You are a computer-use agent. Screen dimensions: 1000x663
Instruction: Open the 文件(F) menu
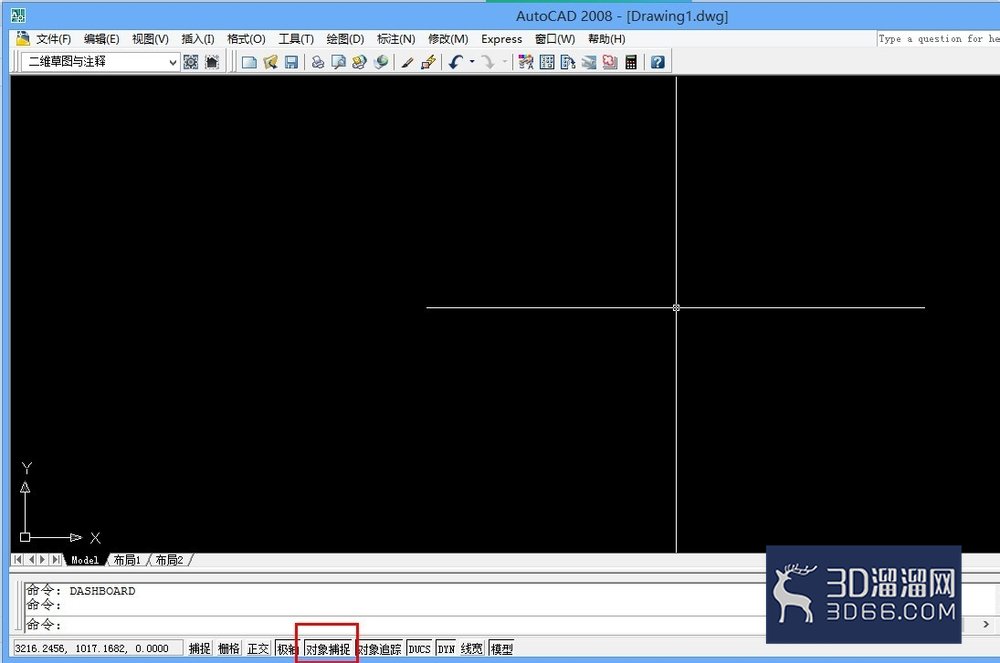[54, 39]
